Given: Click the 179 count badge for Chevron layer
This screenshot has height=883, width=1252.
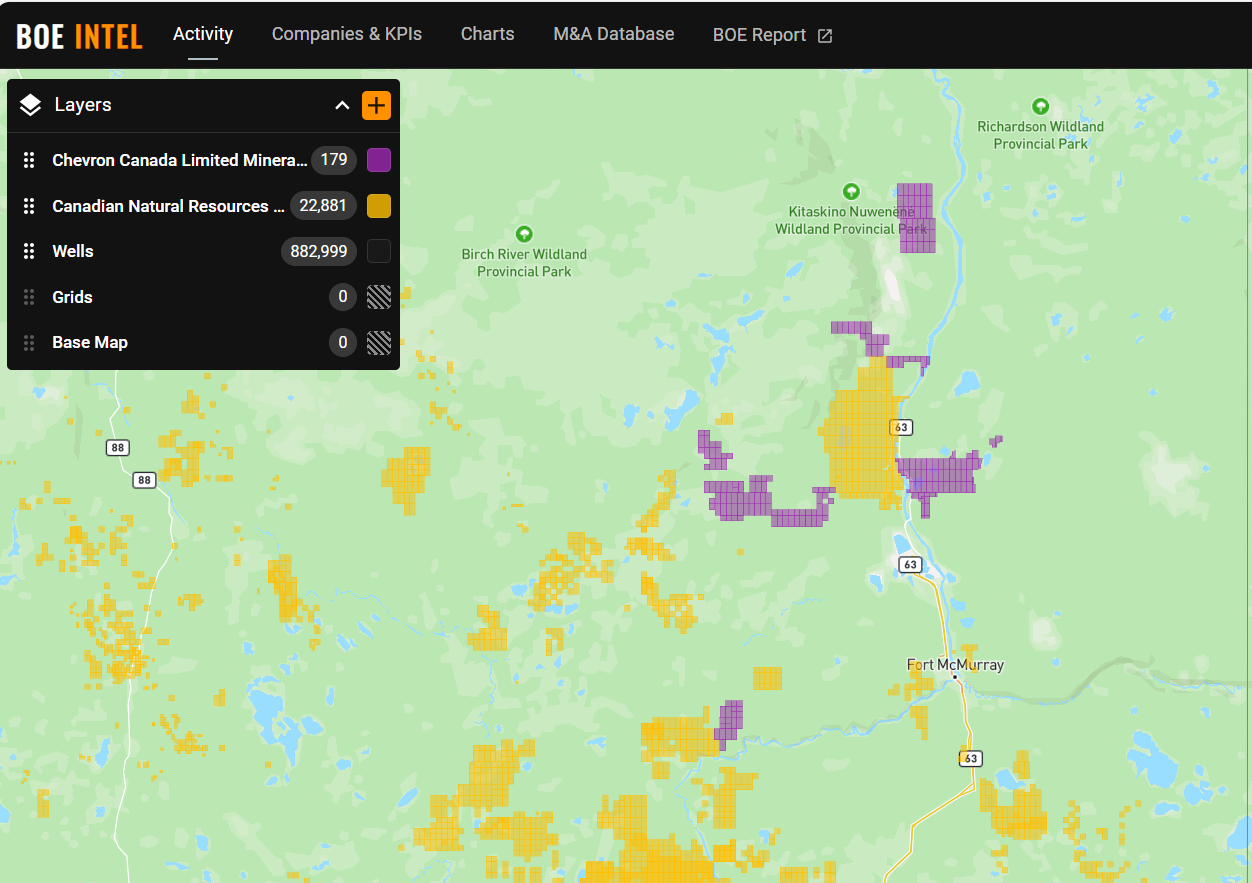Looking at the screenshot, I should coord(334,160).
